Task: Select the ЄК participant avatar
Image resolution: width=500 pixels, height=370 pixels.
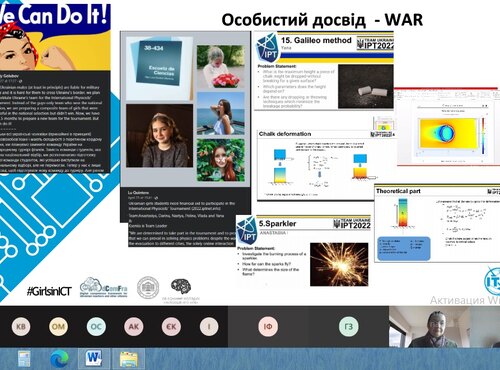Action: coord(171,327)
